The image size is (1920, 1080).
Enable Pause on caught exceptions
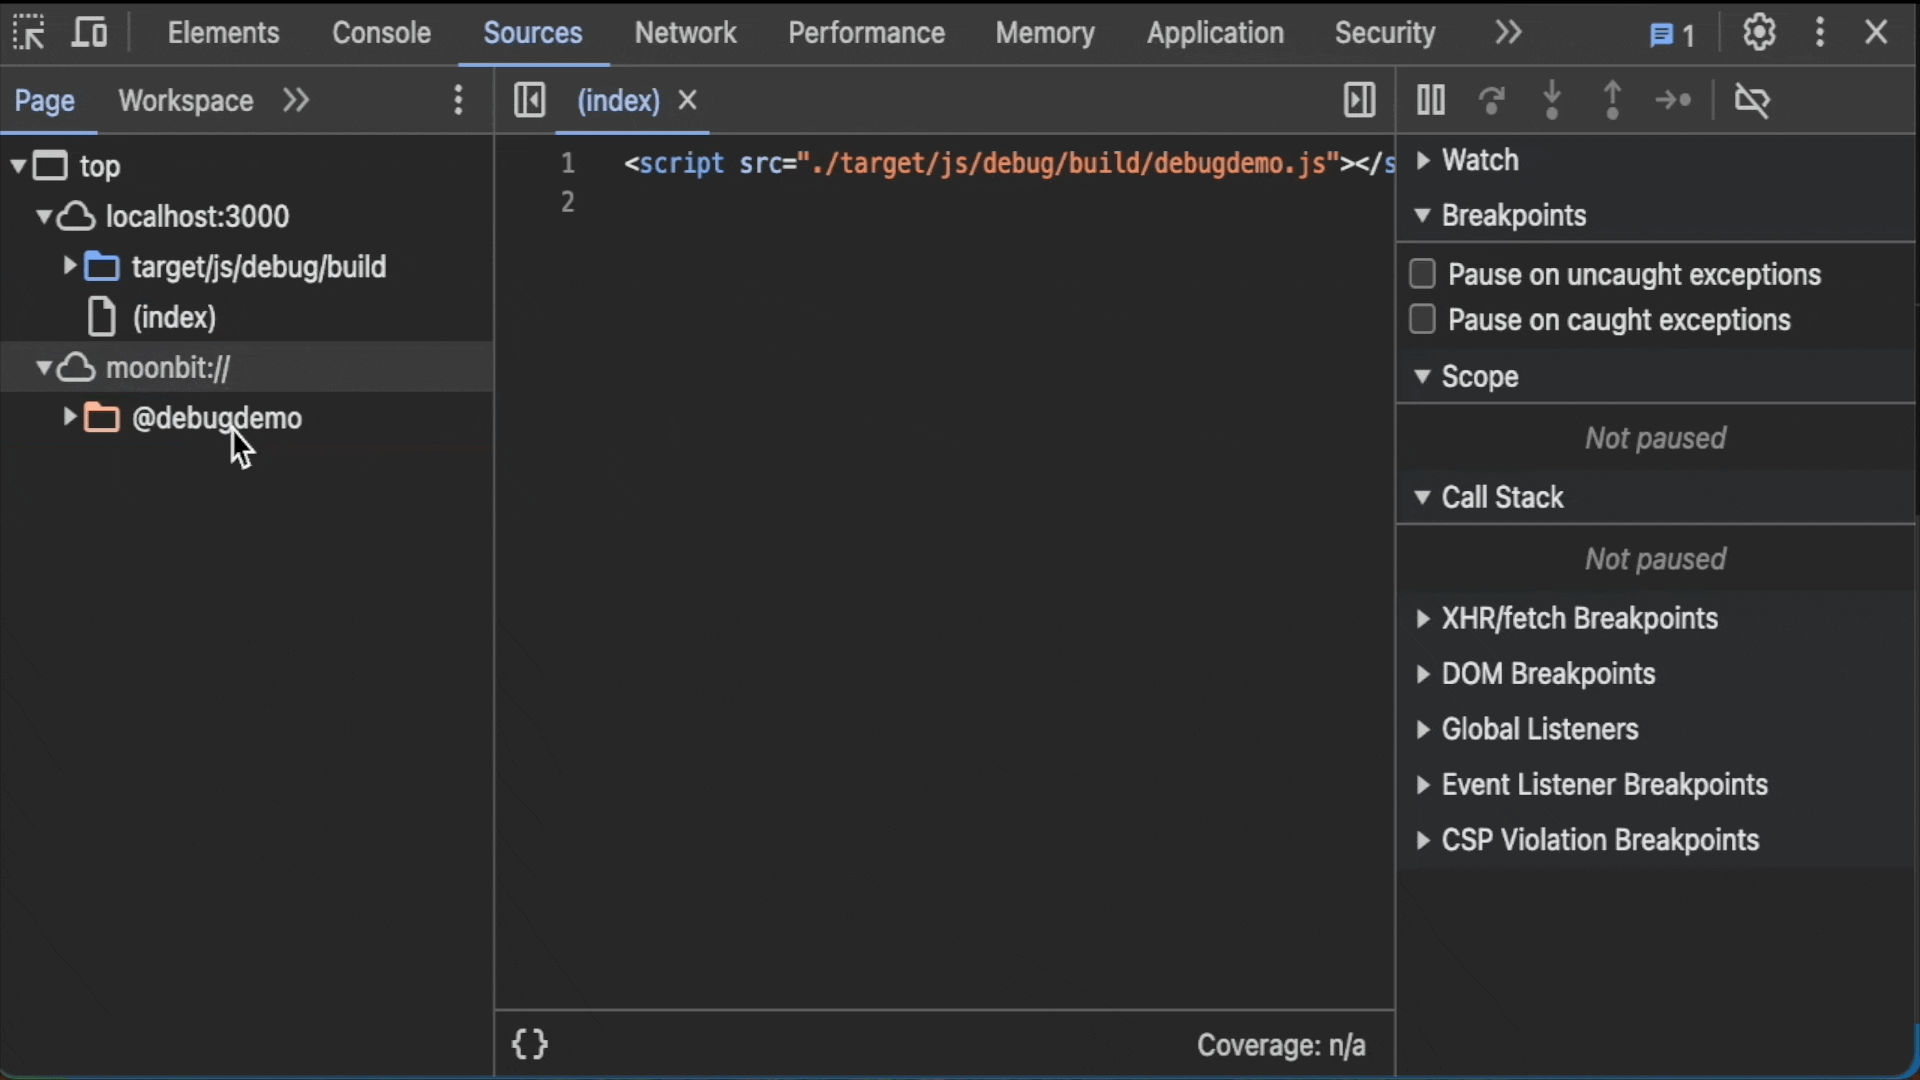pos(1423,319)
